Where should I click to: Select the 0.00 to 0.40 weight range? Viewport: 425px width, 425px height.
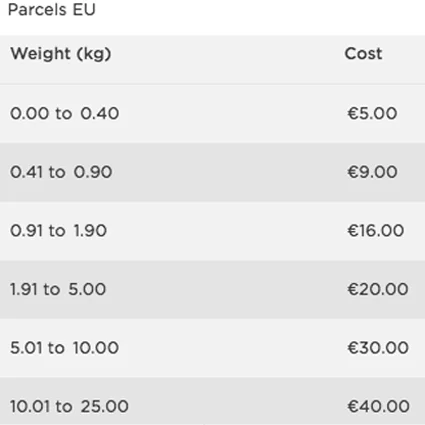point(65,113)
